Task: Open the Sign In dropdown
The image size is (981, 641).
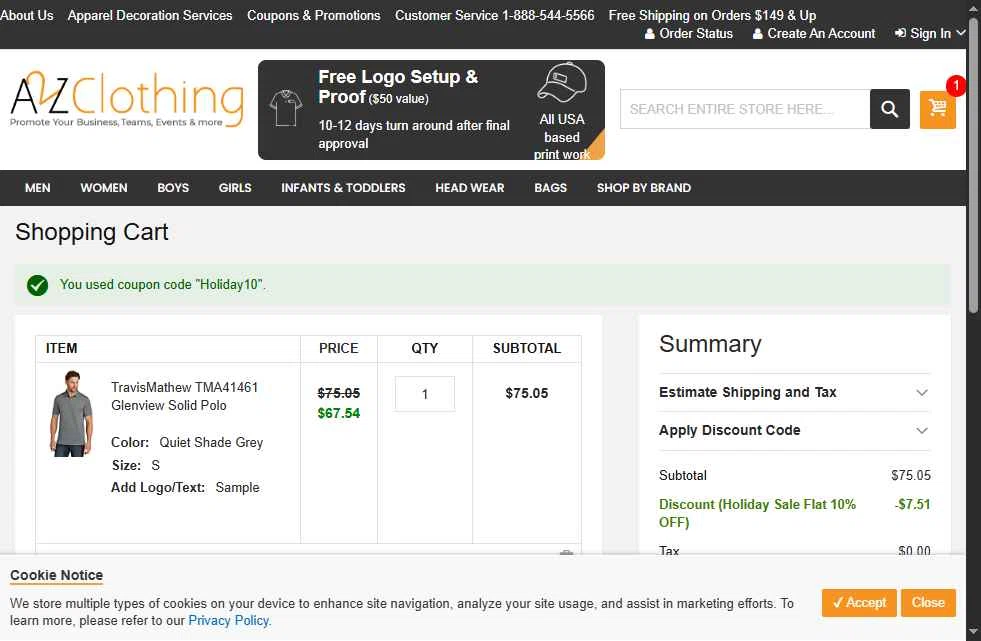Action: (930, 34)
